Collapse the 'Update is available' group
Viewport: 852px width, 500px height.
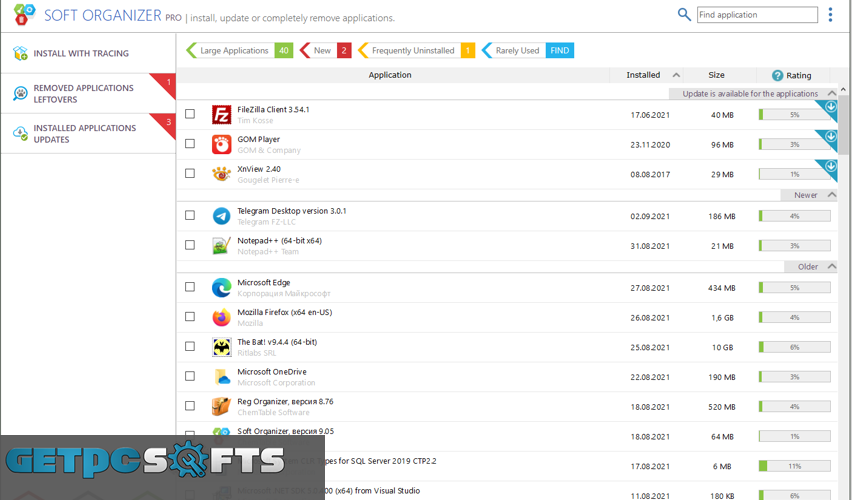(x=831, y=93)
